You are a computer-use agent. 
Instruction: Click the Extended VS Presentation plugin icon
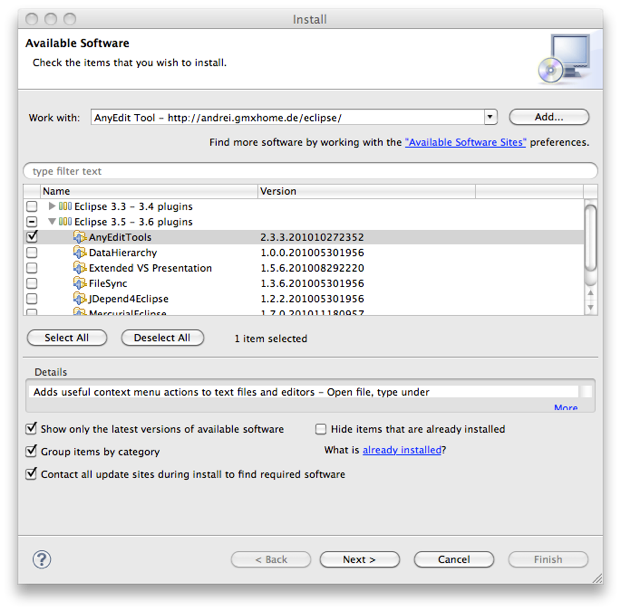[x=79, y=268]
